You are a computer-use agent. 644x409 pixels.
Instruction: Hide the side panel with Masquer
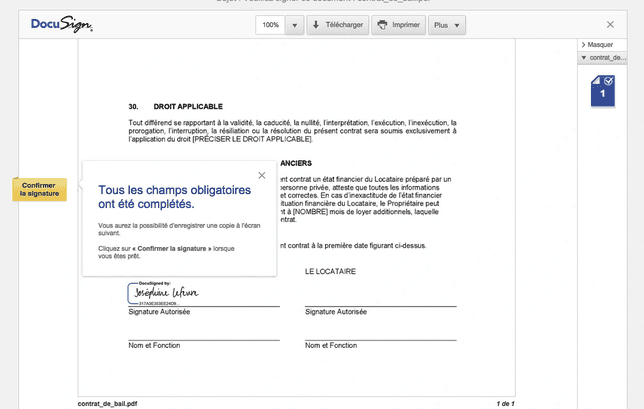598,44
